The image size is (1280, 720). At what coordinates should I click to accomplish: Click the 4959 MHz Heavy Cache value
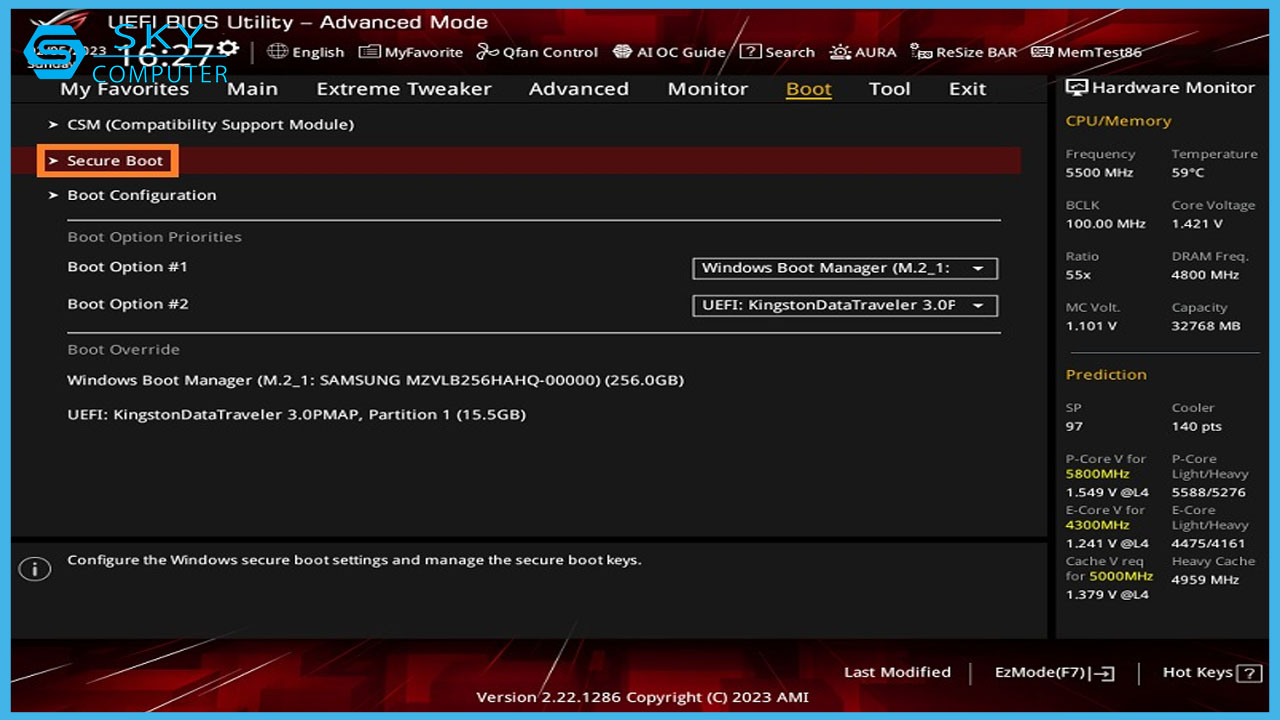[x=1205, y=579]
